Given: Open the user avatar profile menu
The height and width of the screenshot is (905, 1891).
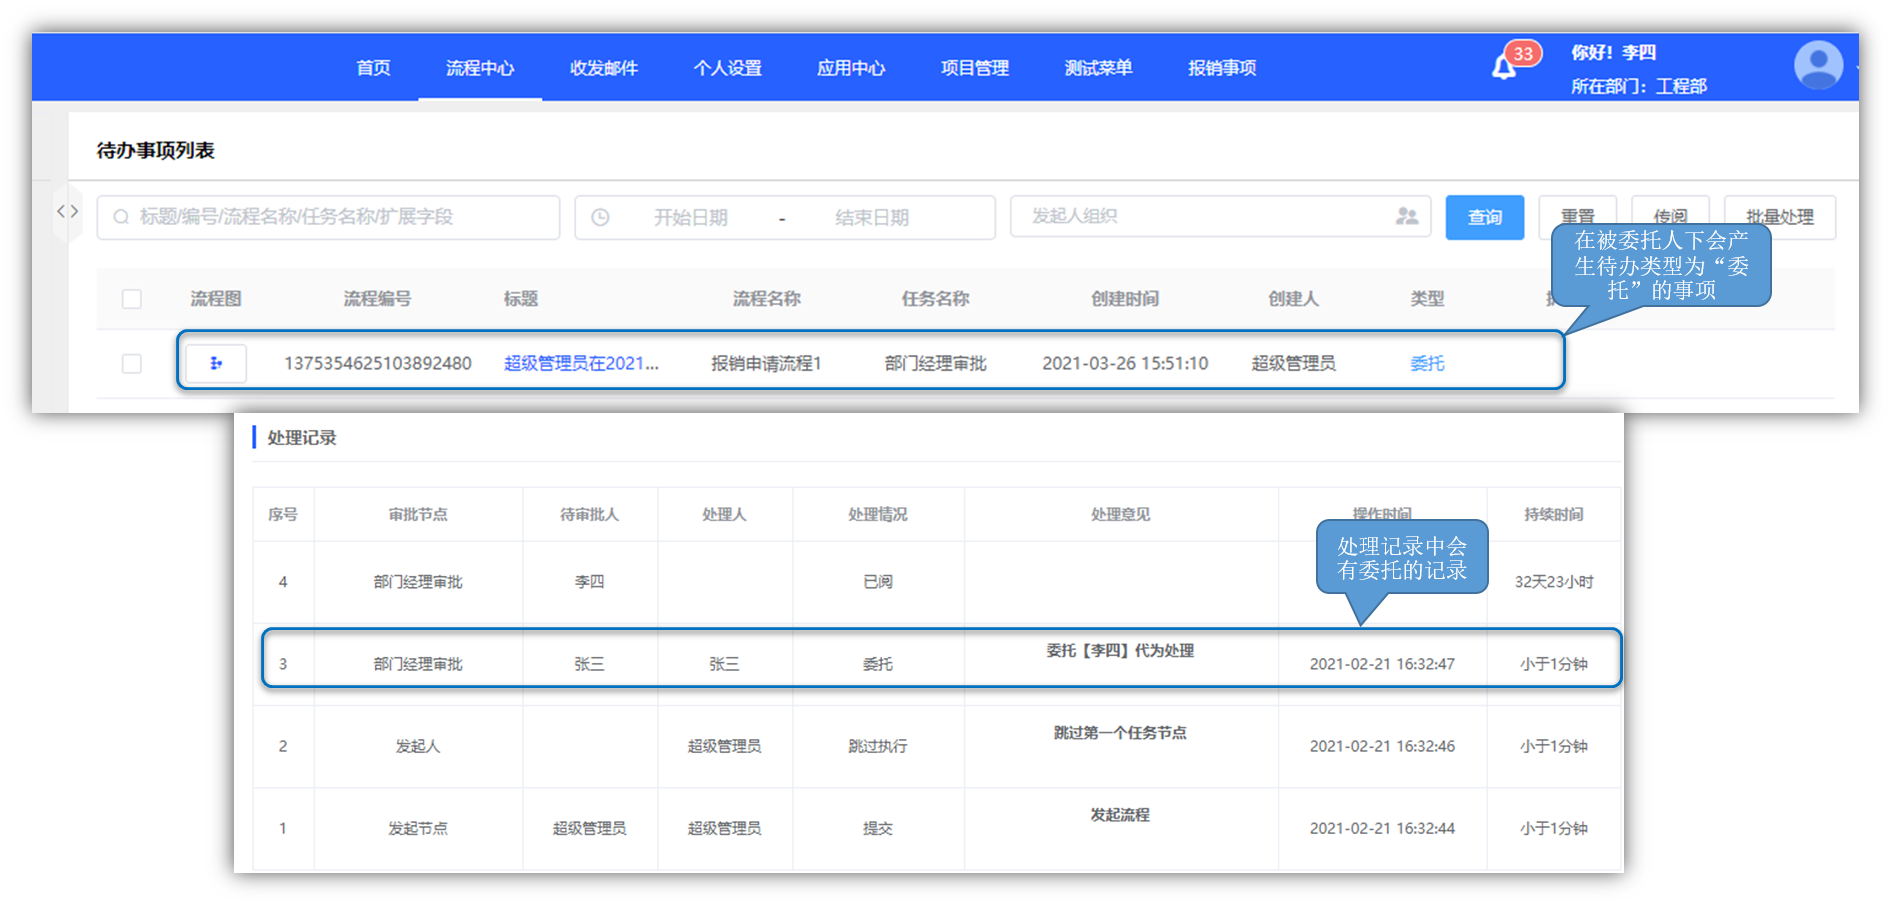Looking at the screenshot, I should pos(1818,66).
